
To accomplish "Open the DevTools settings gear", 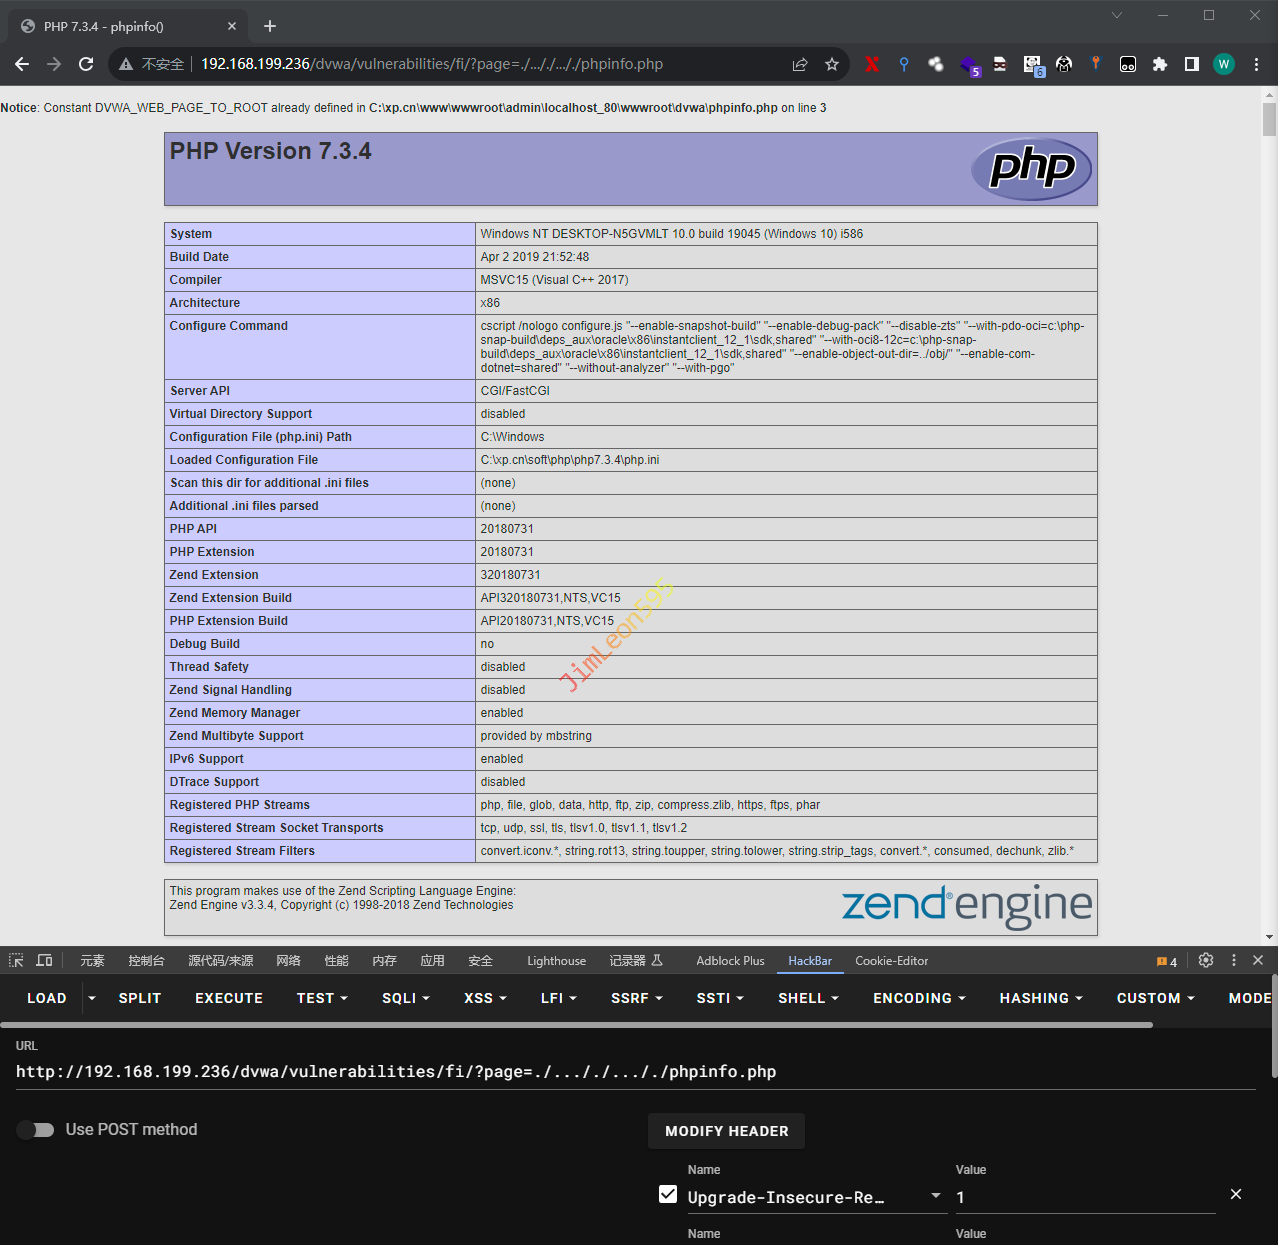I will coord(1206,960).
